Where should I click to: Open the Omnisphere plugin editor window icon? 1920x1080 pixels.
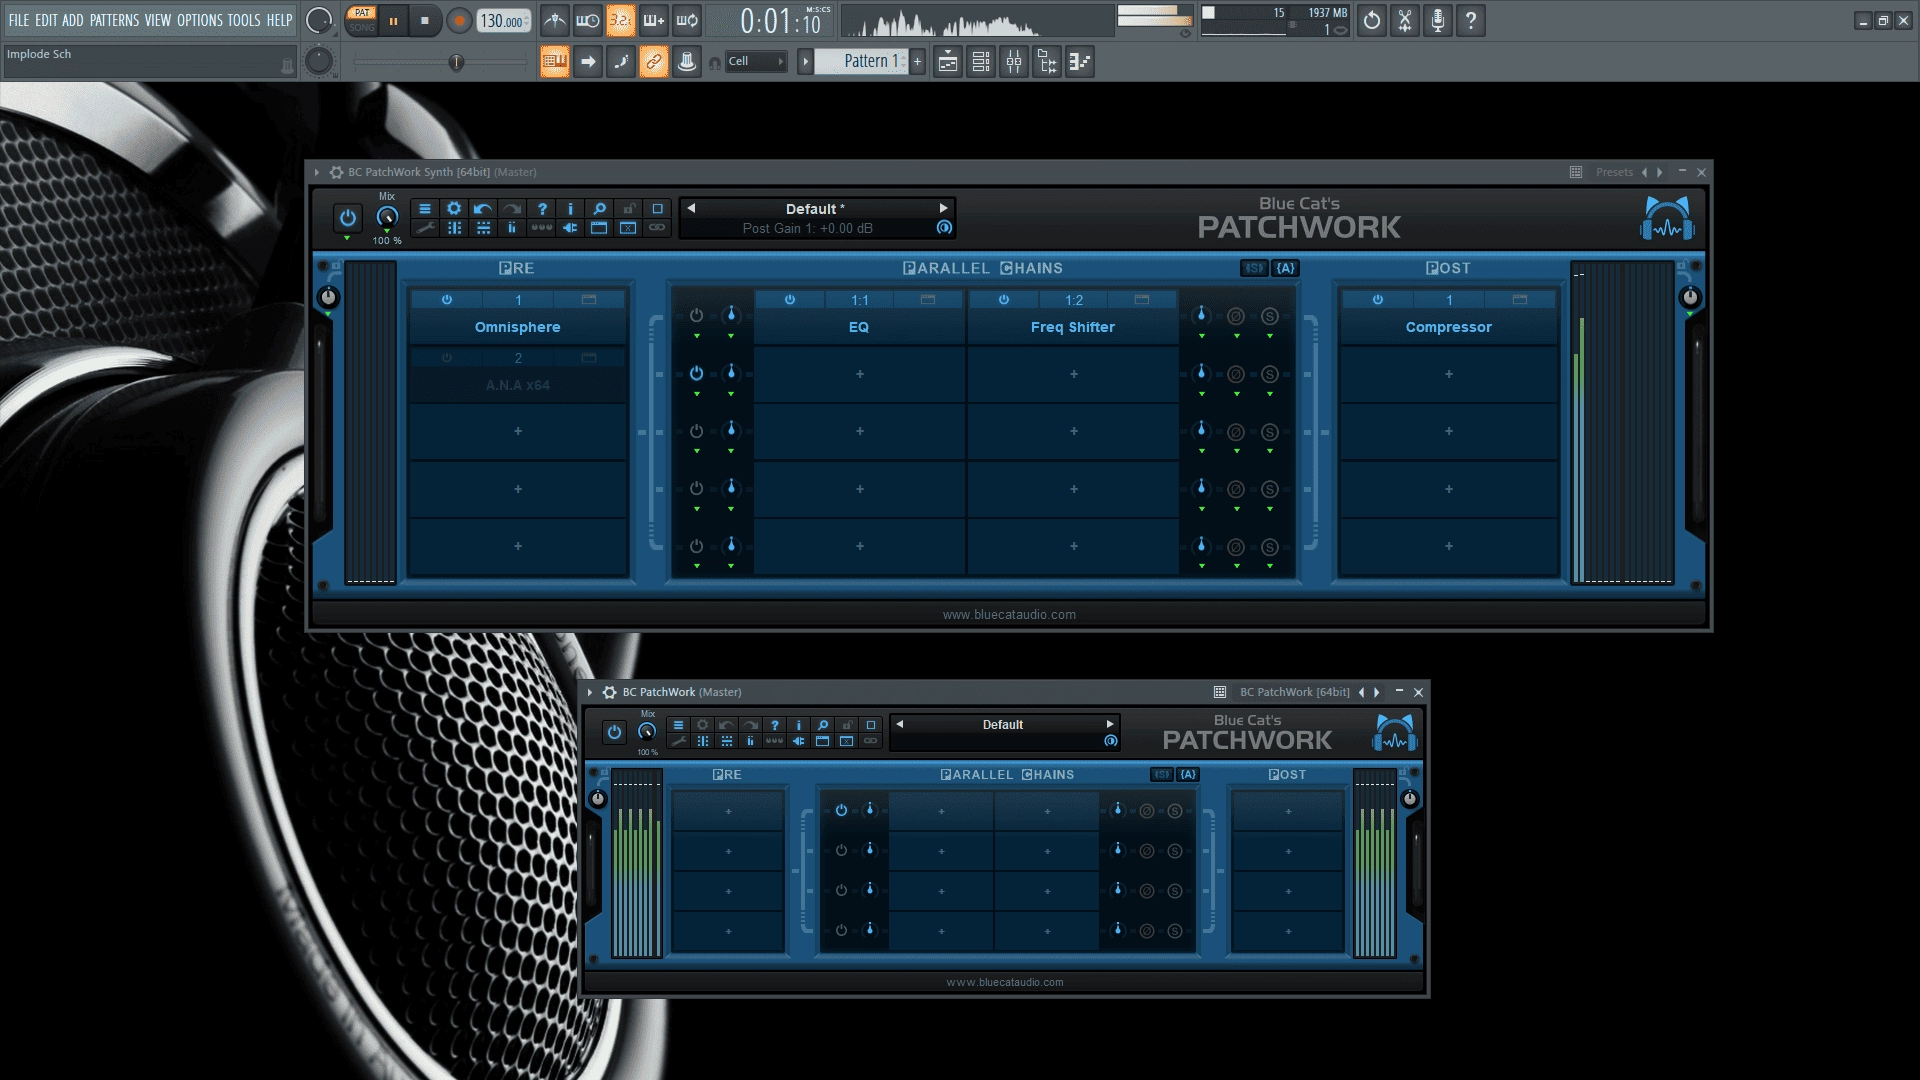(x=589, y=300)
